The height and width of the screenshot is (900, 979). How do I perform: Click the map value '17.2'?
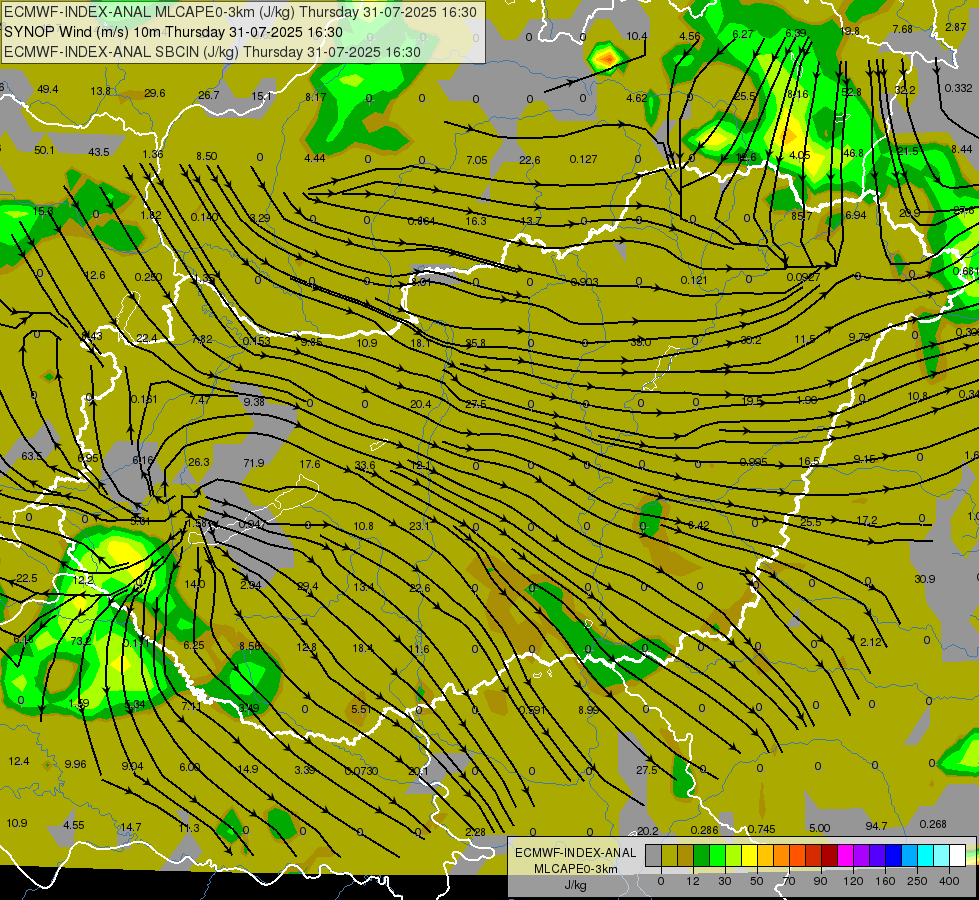867,520
